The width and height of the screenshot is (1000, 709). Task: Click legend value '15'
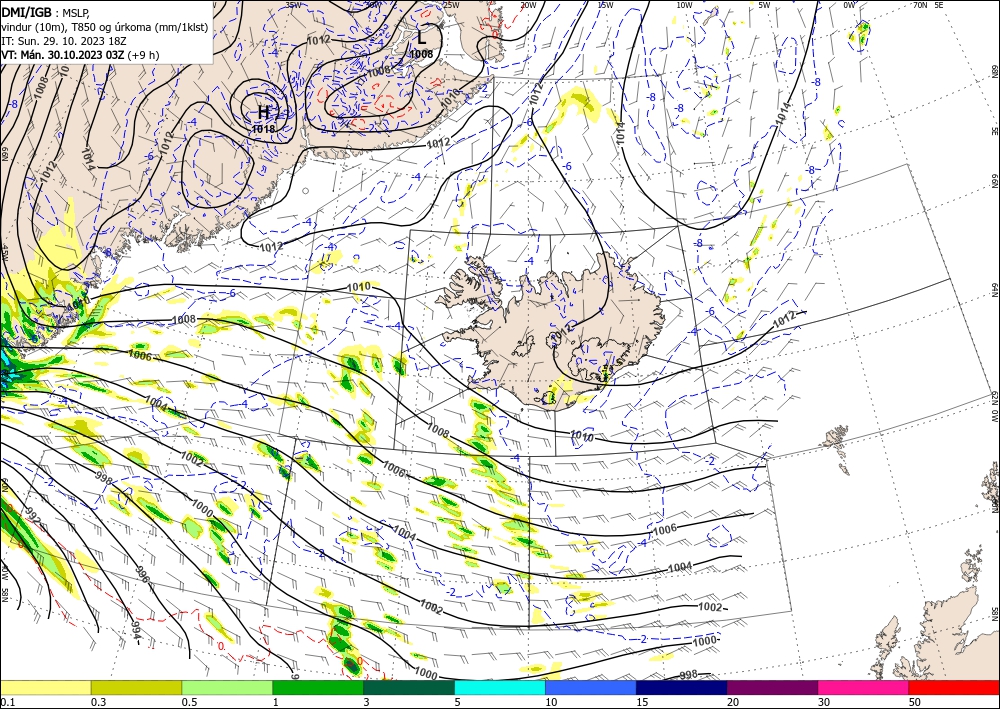(x=642, y=702)
